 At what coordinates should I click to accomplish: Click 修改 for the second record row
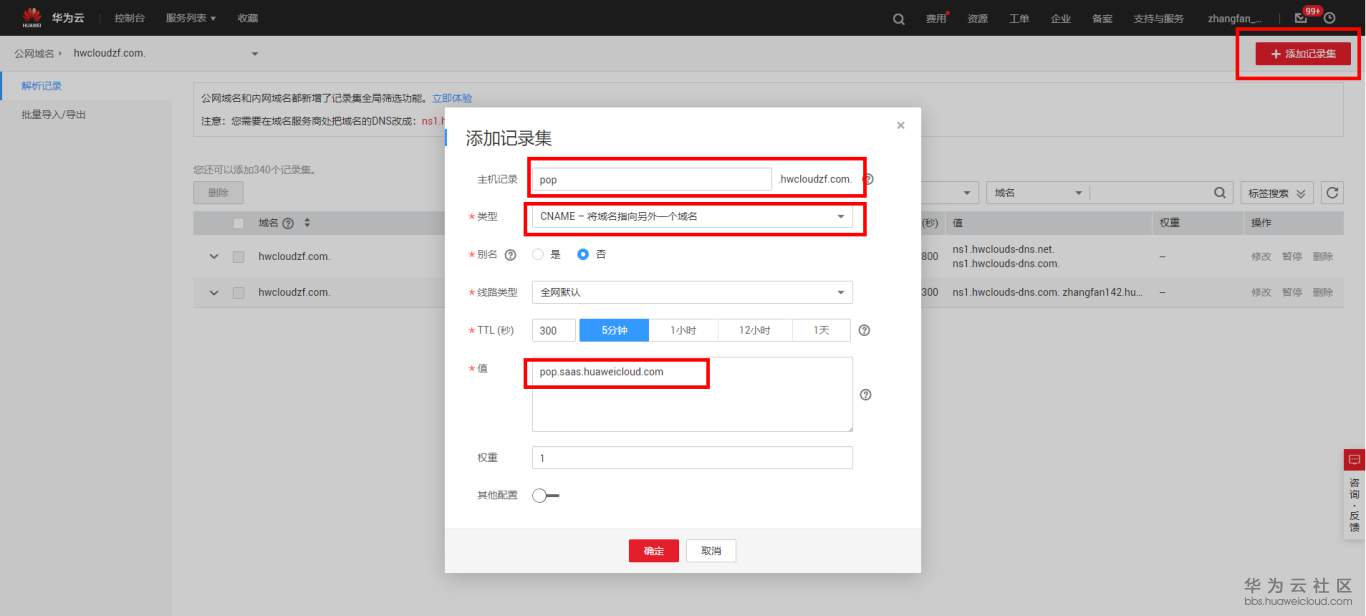(1261, 292)
